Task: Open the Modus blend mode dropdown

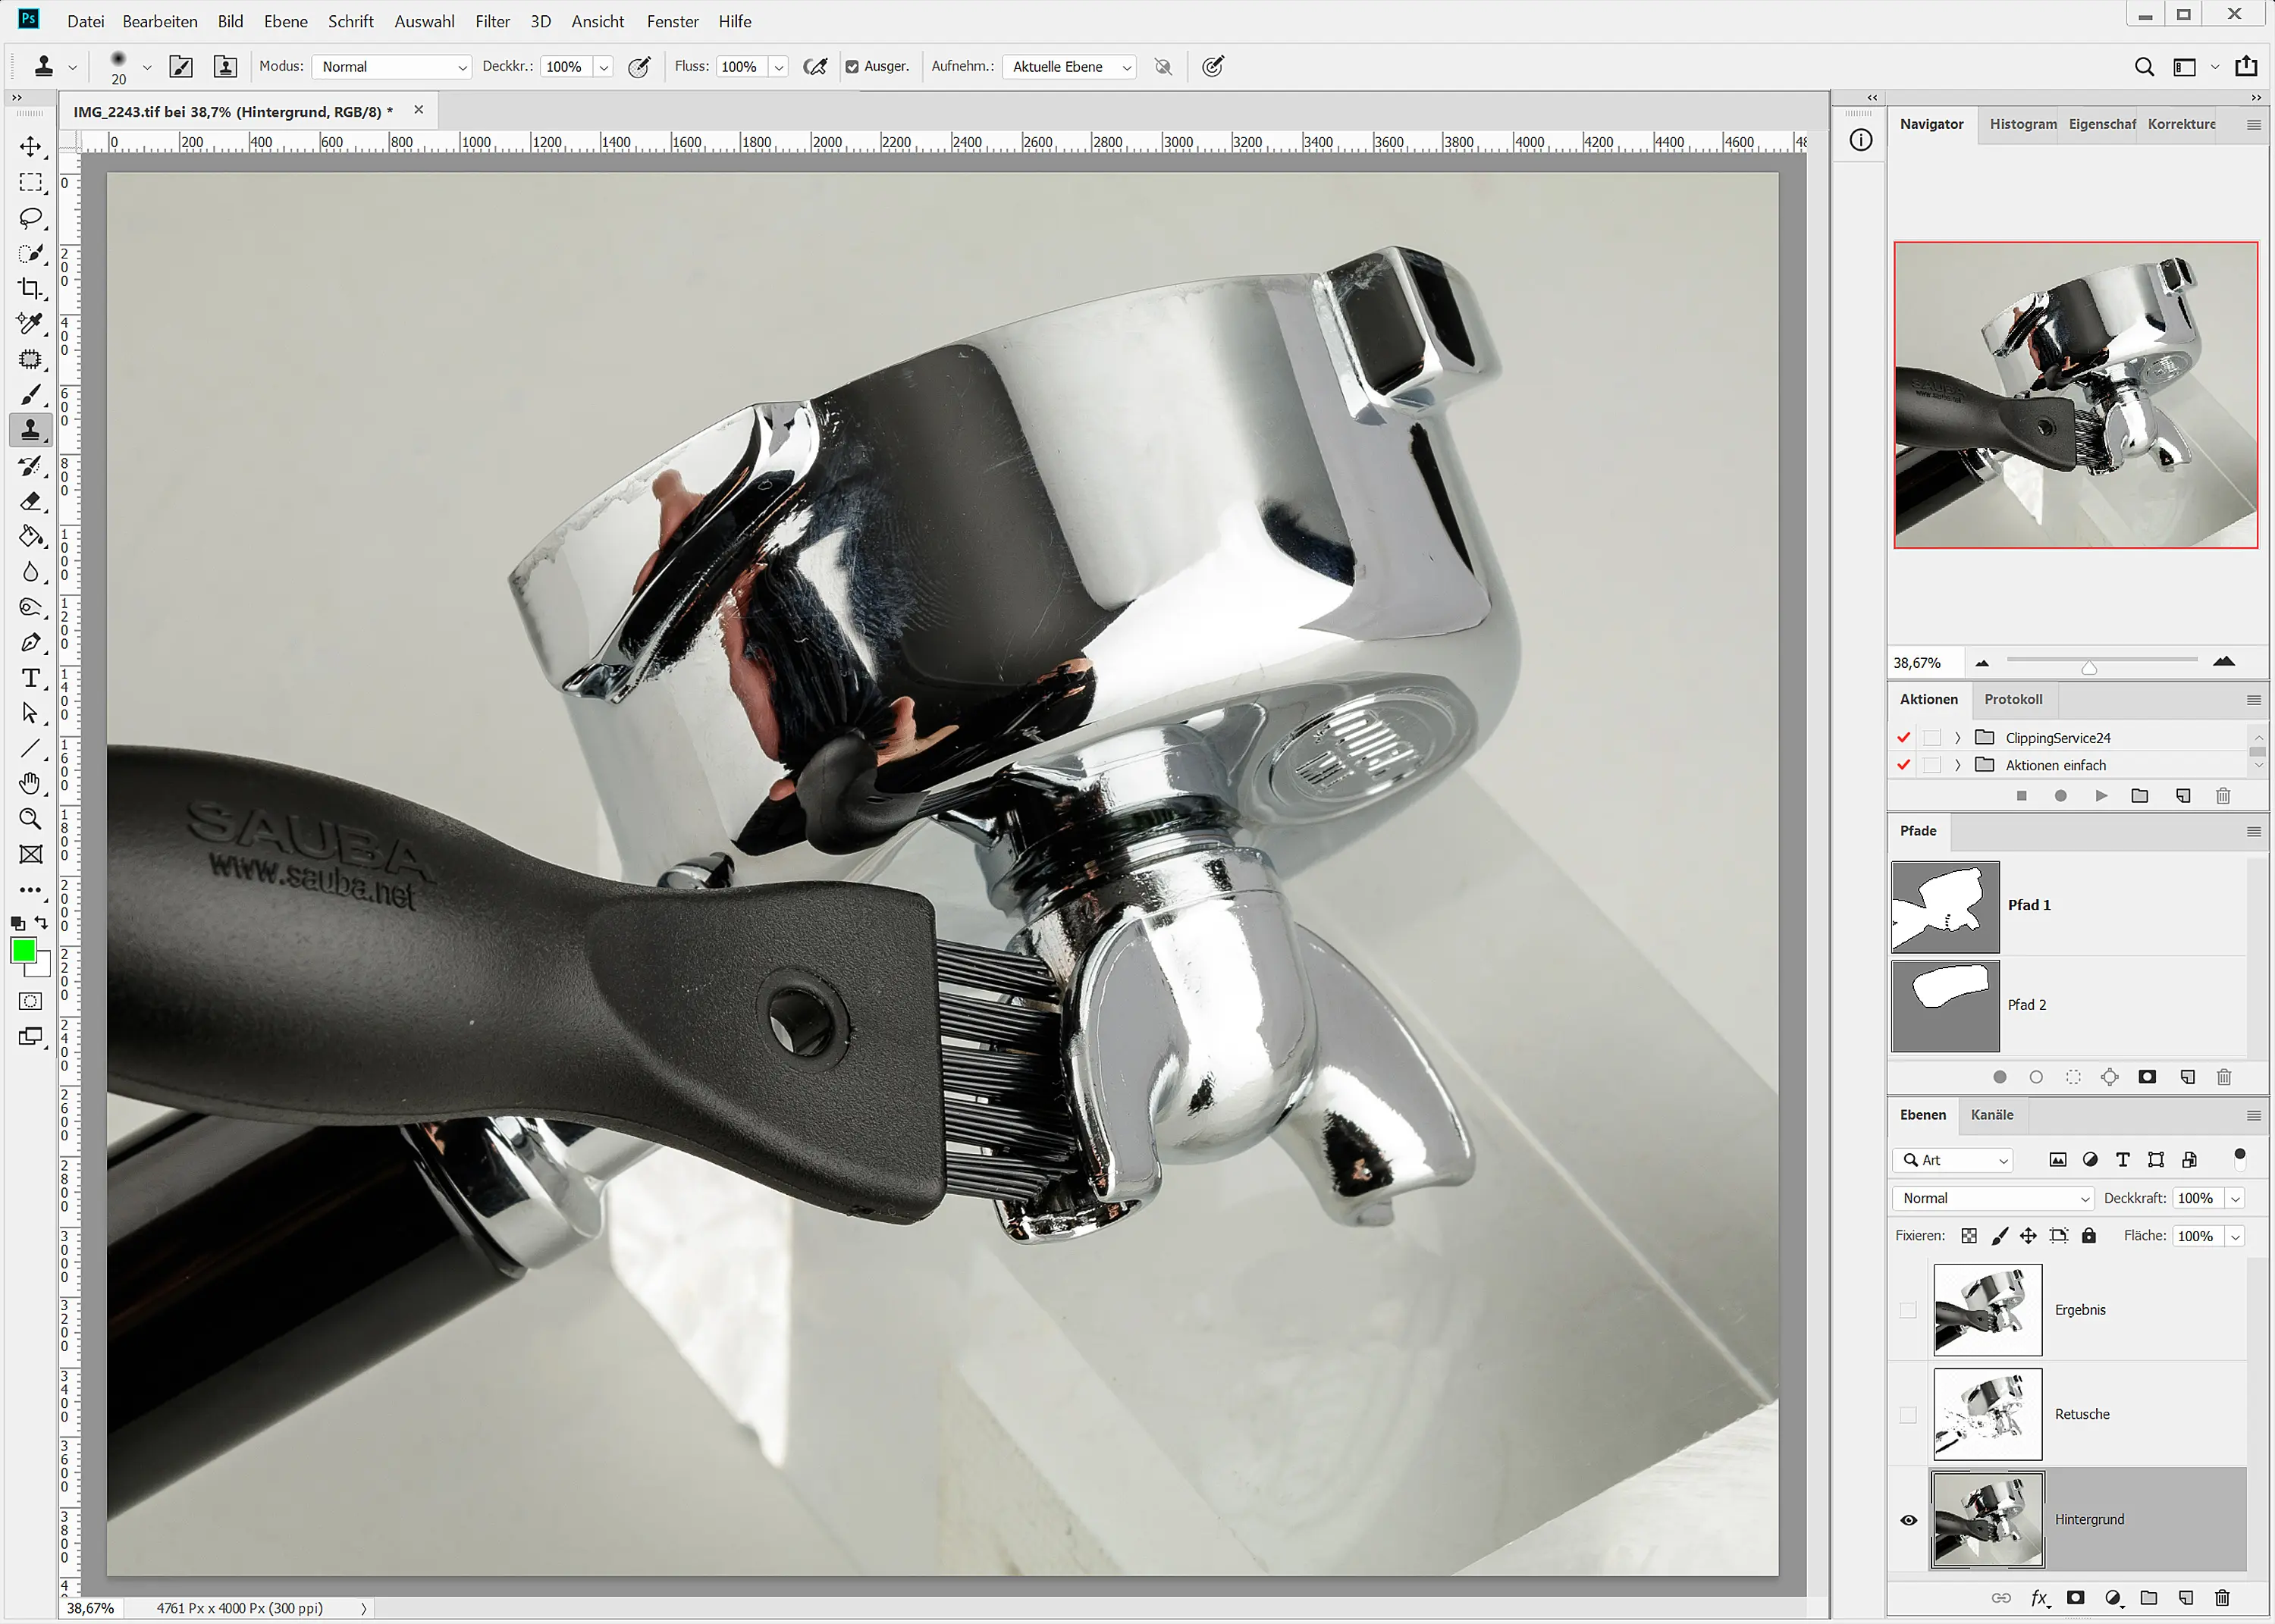Action: (x=392, y=67)
